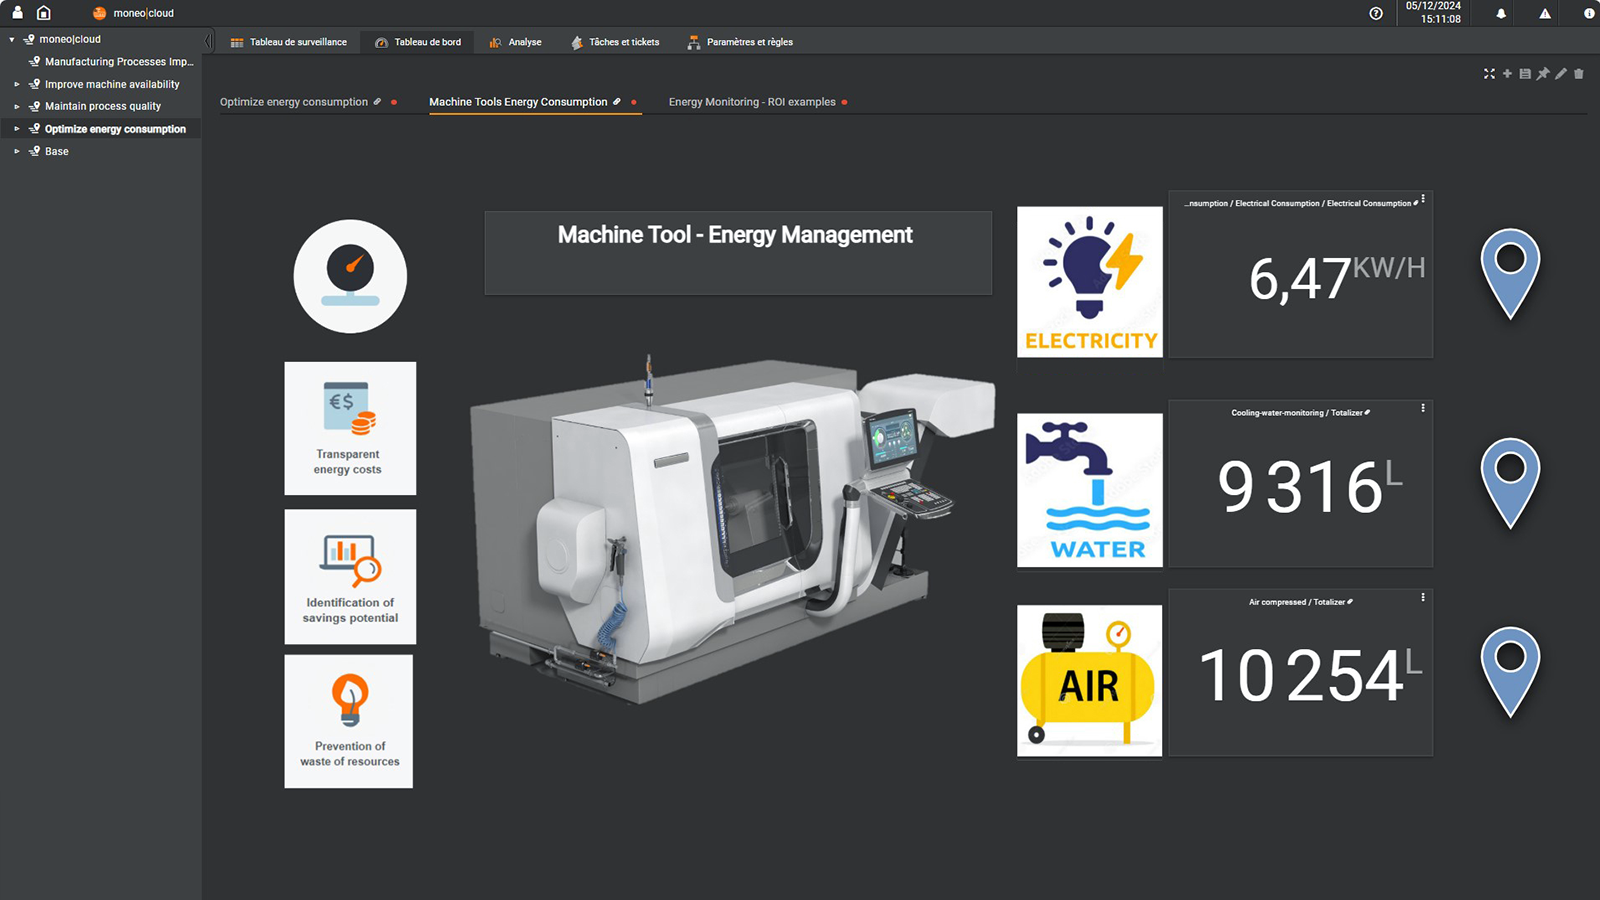The width and height of the screenshot is (1600, 900).
Task: View alerts using the warning triangle icon
Action: tap(1544, 14)
